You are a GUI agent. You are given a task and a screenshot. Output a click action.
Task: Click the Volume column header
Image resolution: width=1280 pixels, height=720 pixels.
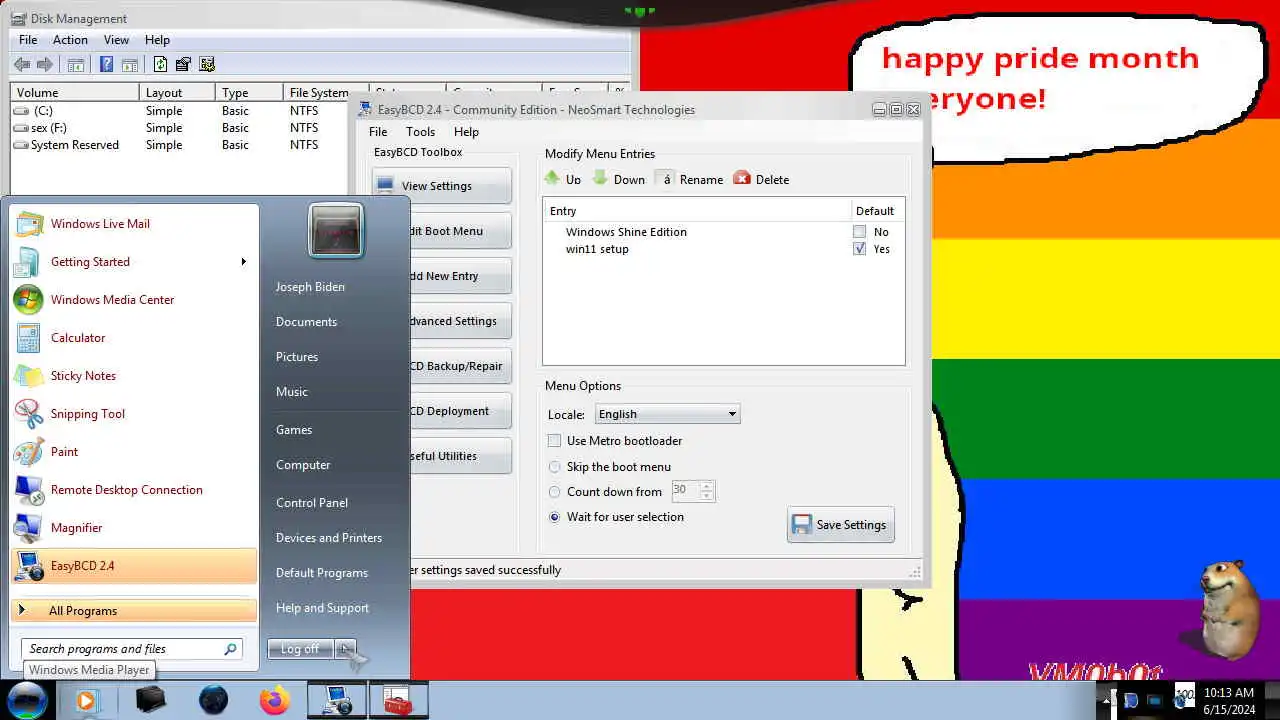pyautogui.click(x=75, y=92)
